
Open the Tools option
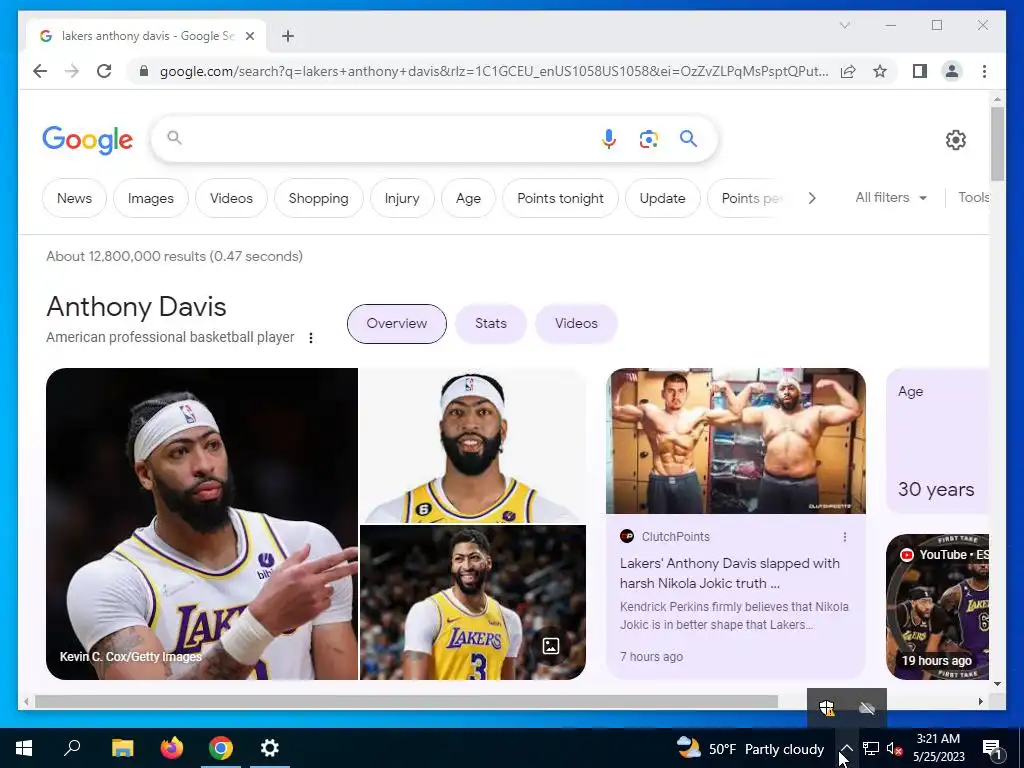pyautogui.click(x=973, y=197)
